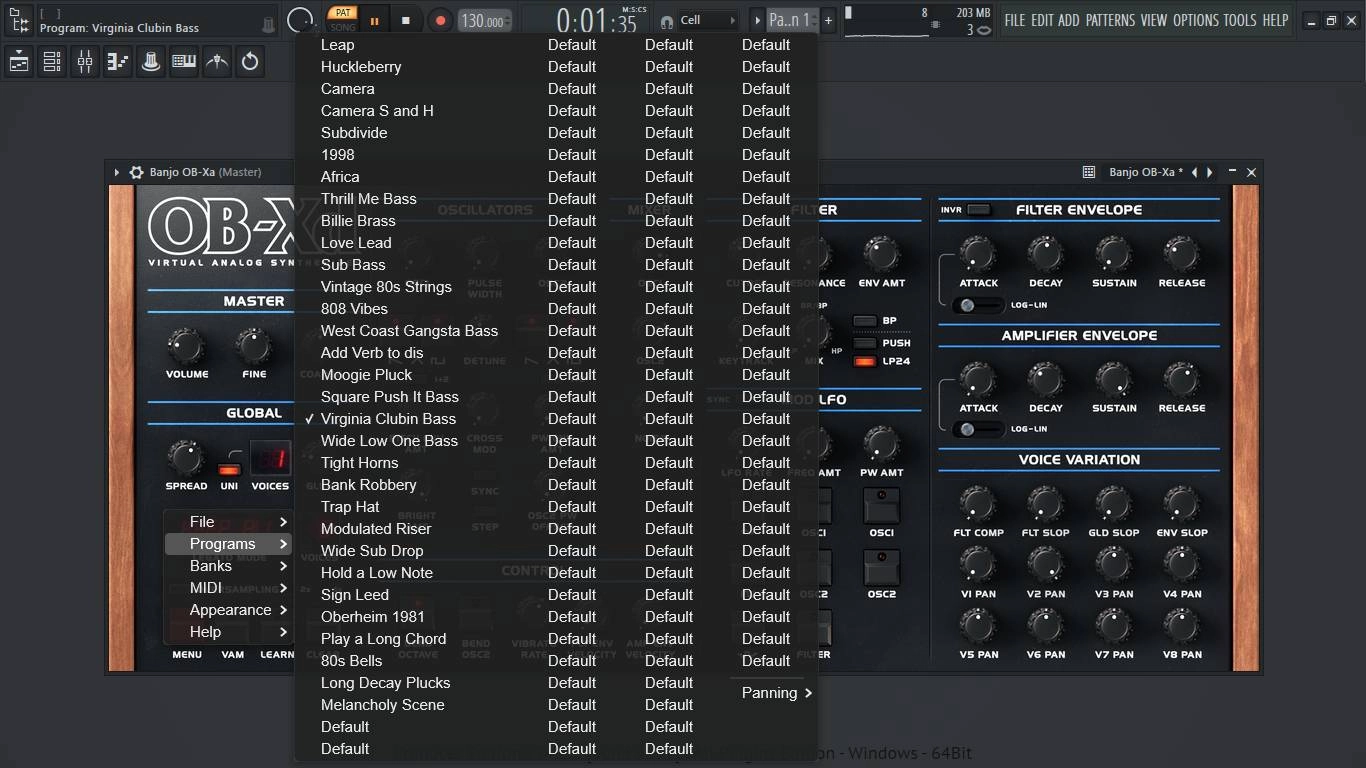Click the tempo field showing 130.000

(x=485, y=21)
